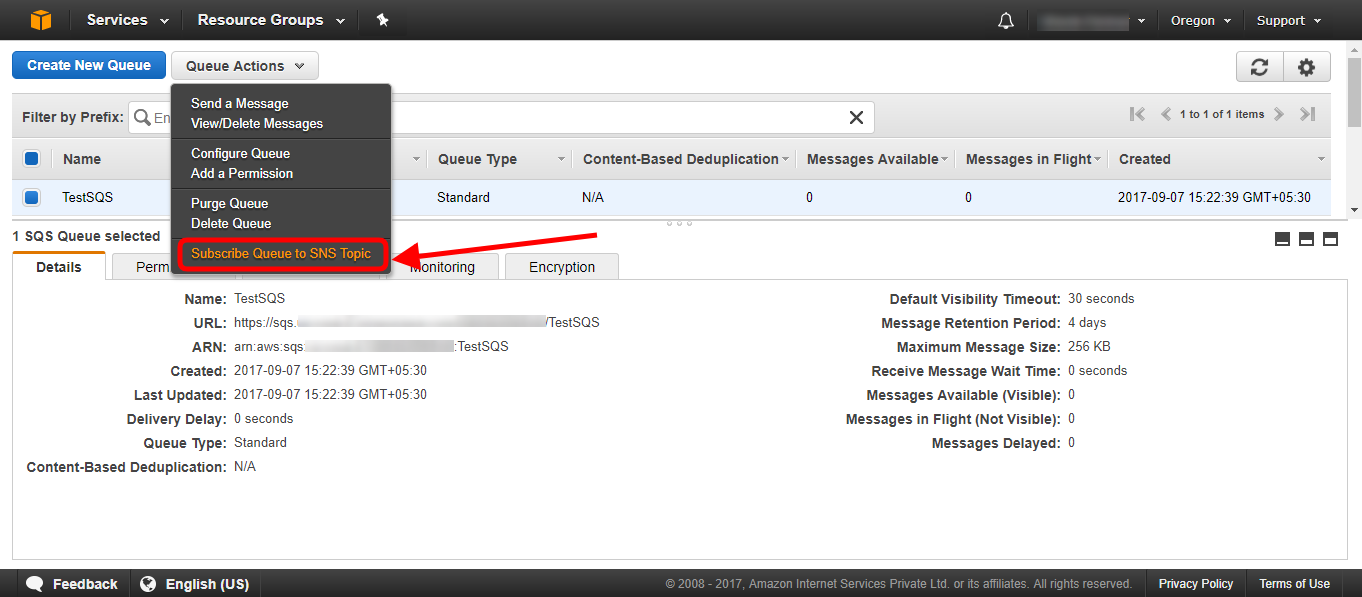This screenshot has width=1362, height=597.
Task: Refresh the queue list
Action: tap(1259, 67)
